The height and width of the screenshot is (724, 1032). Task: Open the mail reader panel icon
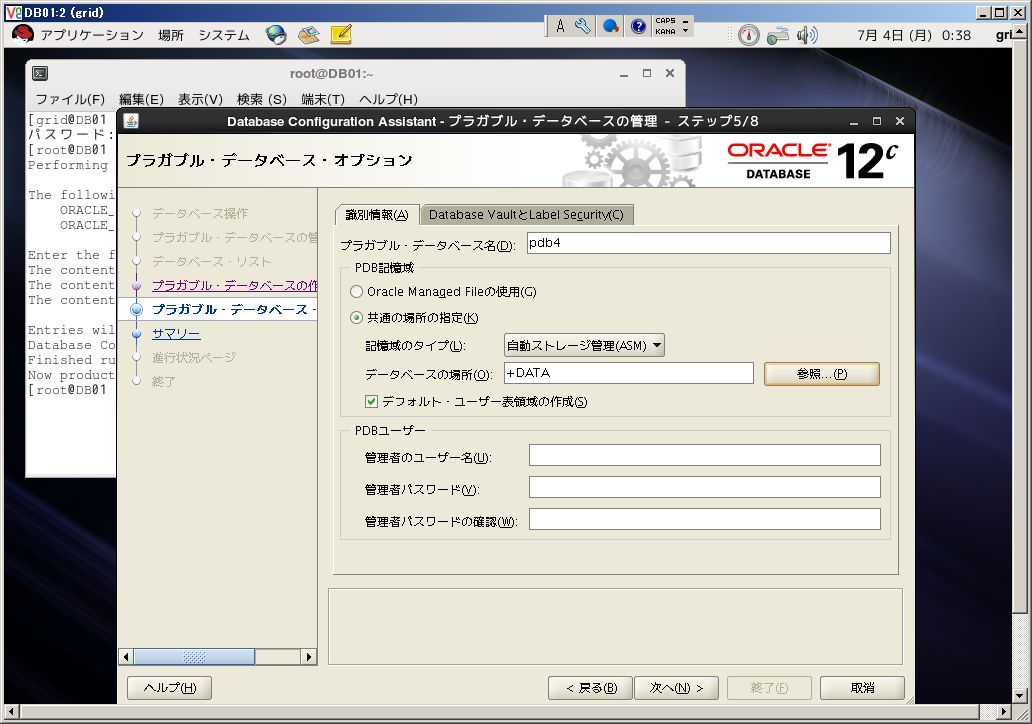point(308,35)
